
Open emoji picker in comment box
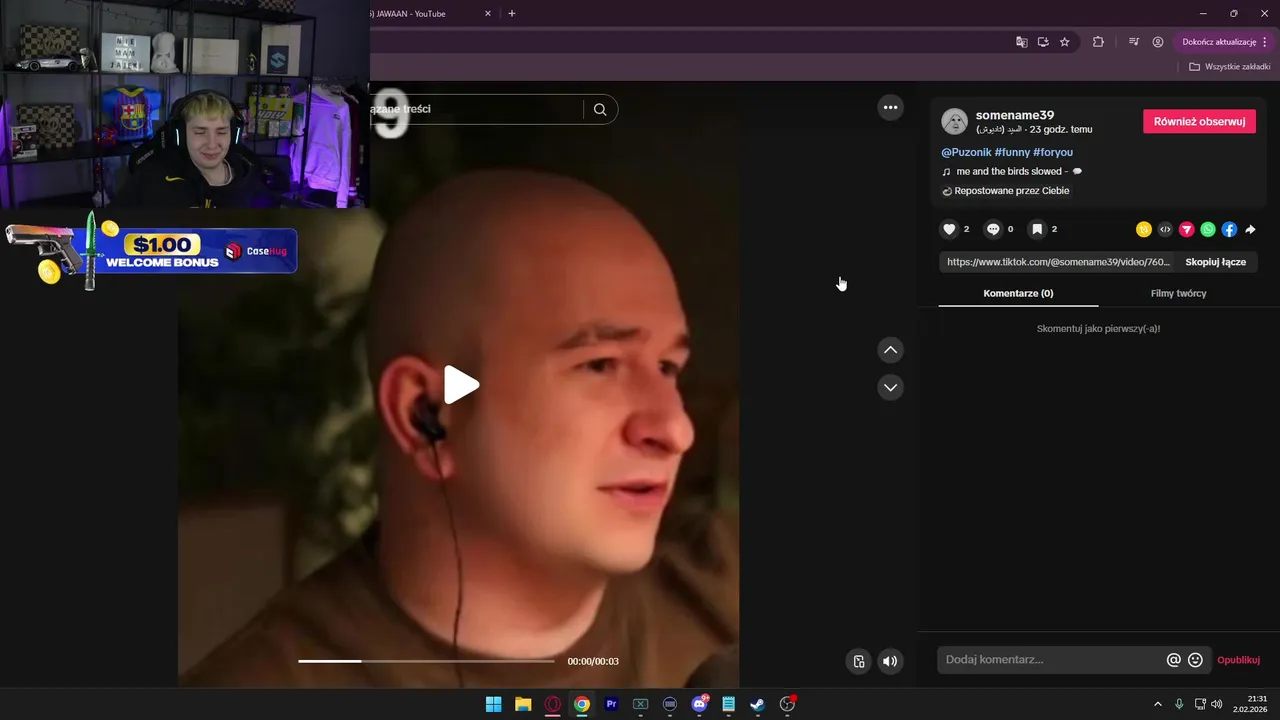click(x=1195, y=660)
